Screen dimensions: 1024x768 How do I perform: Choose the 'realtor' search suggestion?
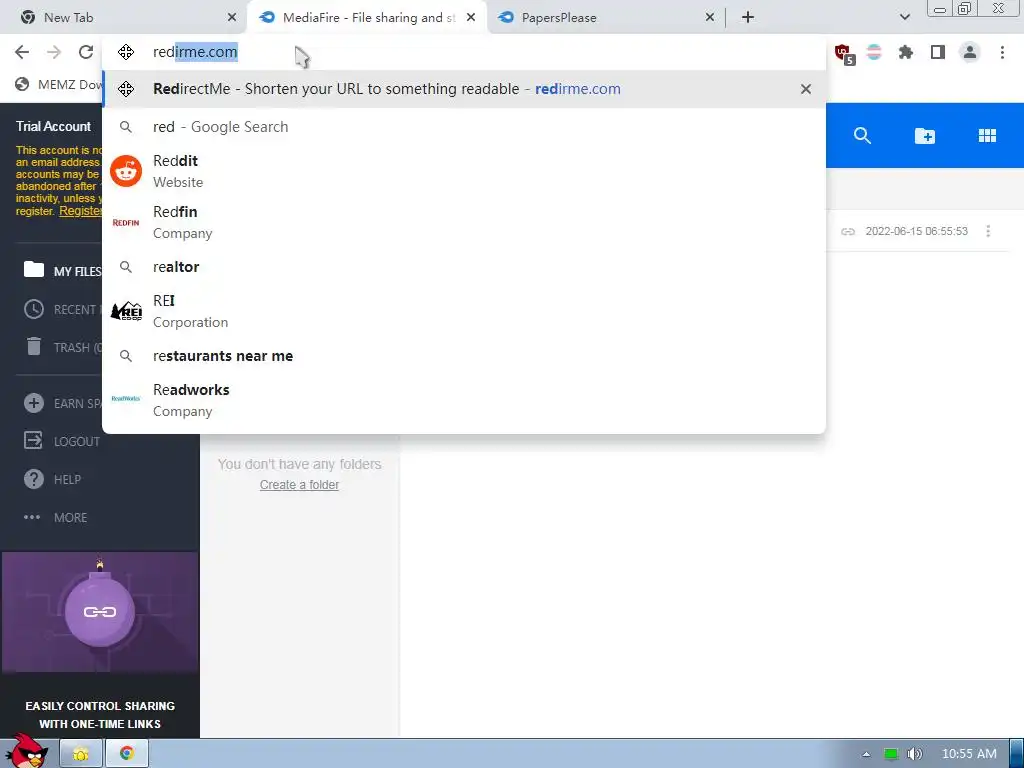(464, 267)
